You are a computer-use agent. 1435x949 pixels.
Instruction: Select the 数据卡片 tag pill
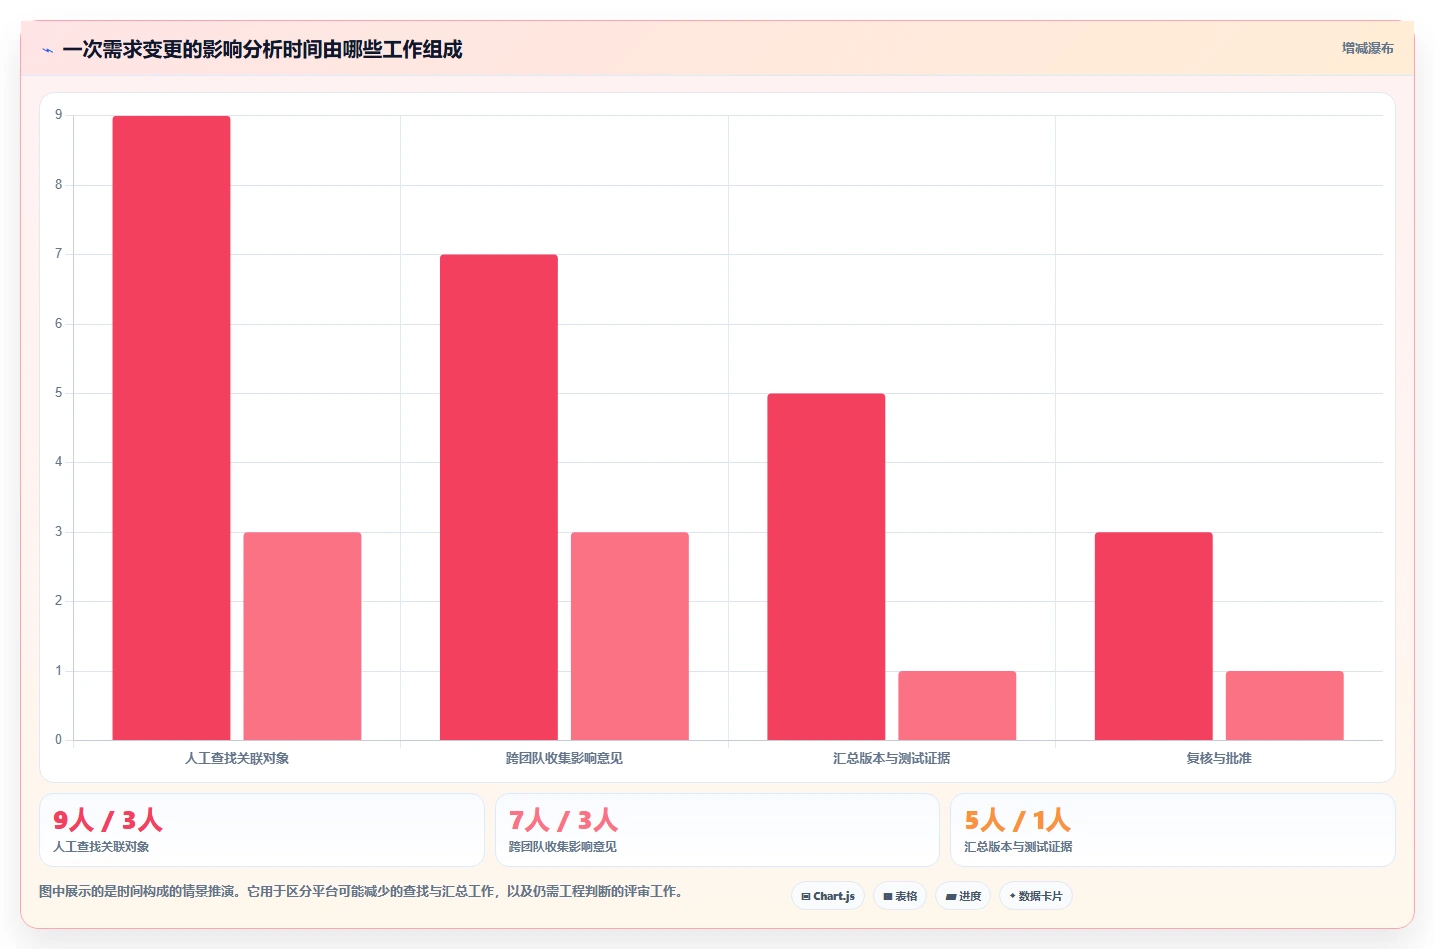(1036, 896)
